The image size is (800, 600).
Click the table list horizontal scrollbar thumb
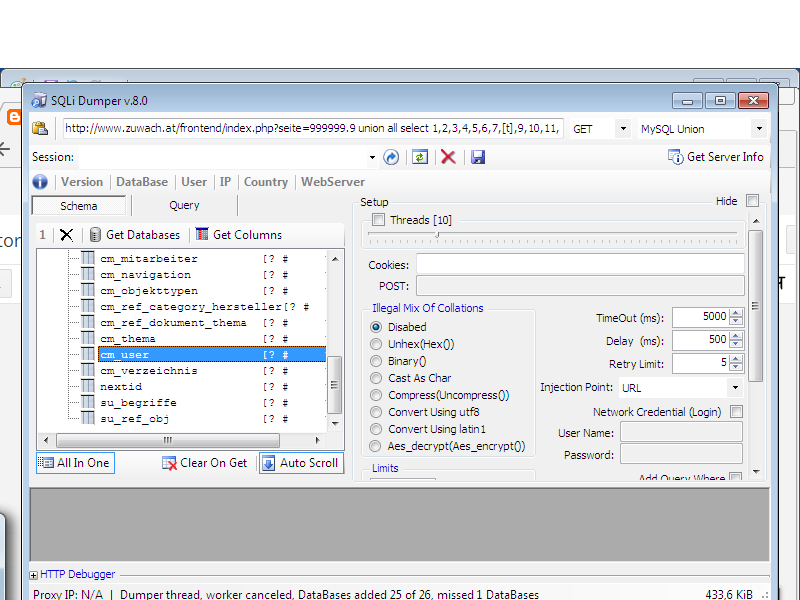click(x=168, y=440)
